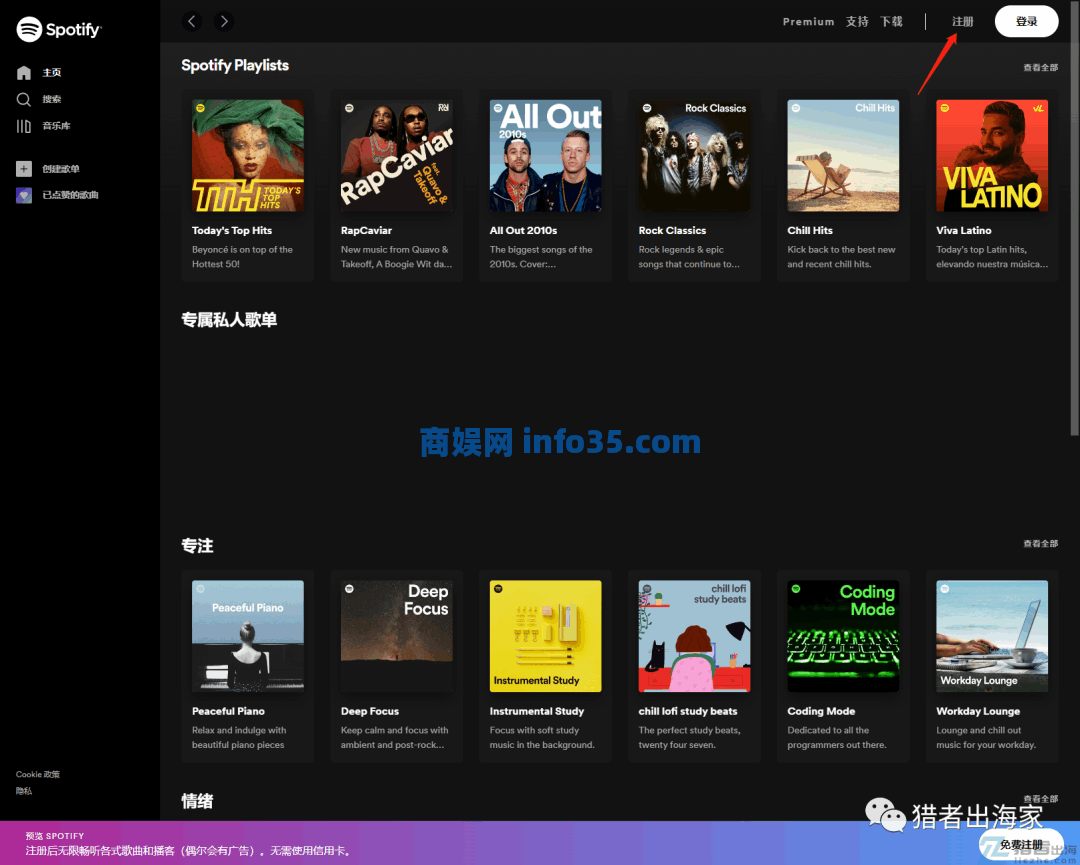Click 'Beyoncé is on top of the' description
This screenshot has height=865, width=1080.
point(242,250)
